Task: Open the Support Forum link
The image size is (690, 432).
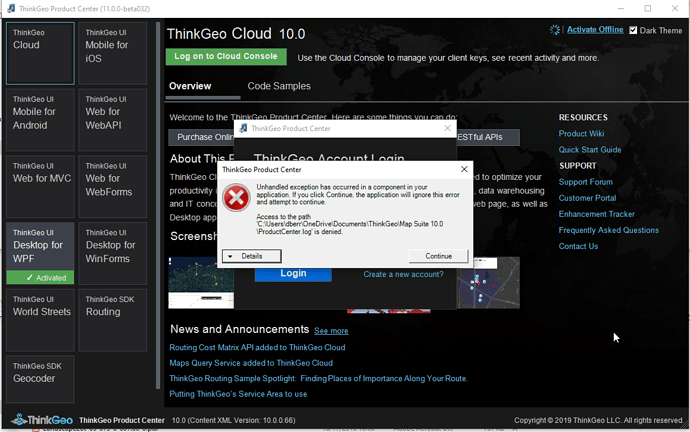Action: [585, 182]
